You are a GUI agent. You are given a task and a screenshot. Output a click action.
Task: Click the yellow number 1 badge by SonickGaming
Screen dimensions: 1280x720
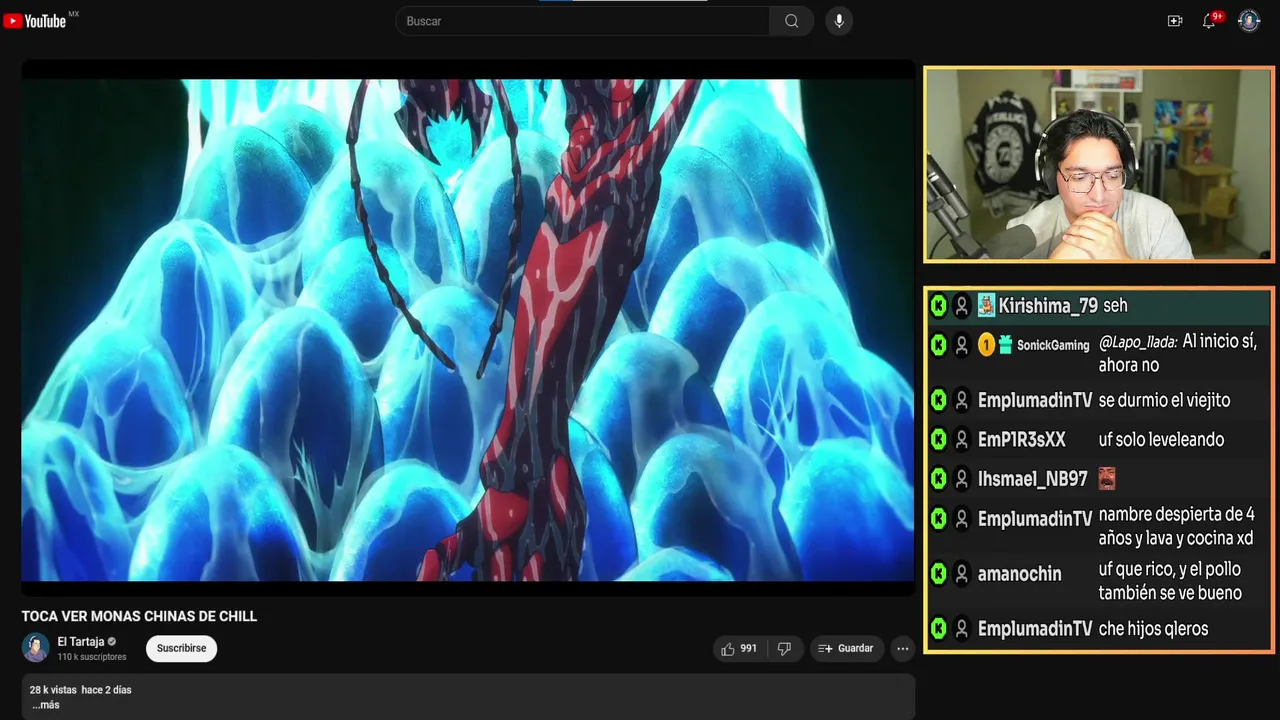coord(986,345)
